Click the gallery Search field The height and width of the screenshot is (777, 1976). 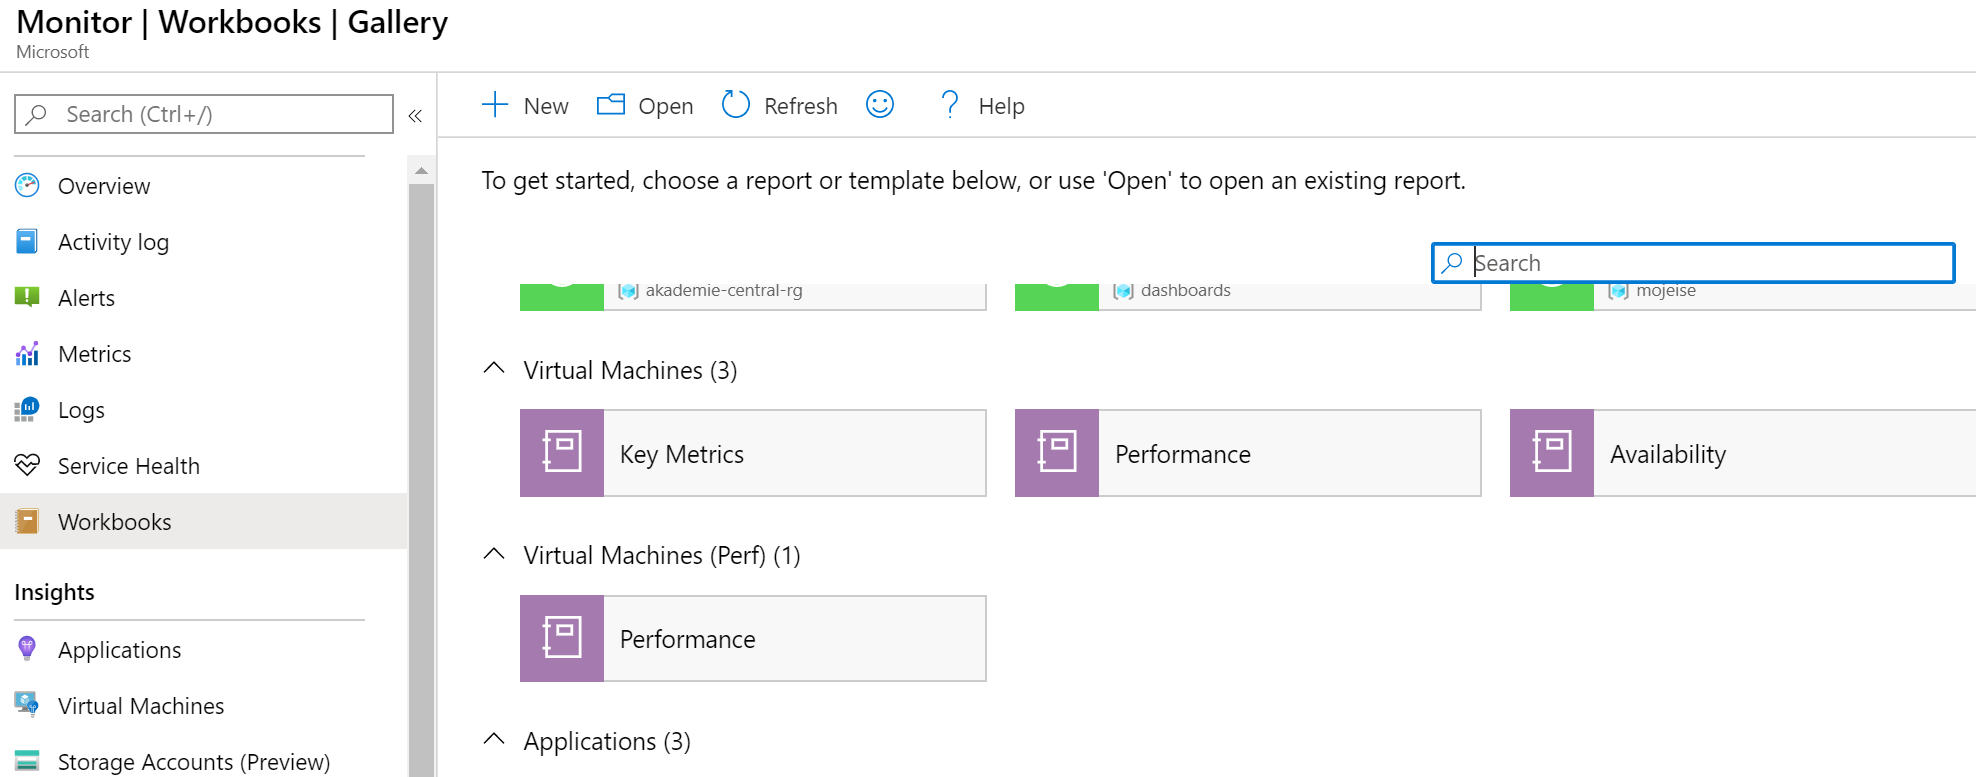1700,263
